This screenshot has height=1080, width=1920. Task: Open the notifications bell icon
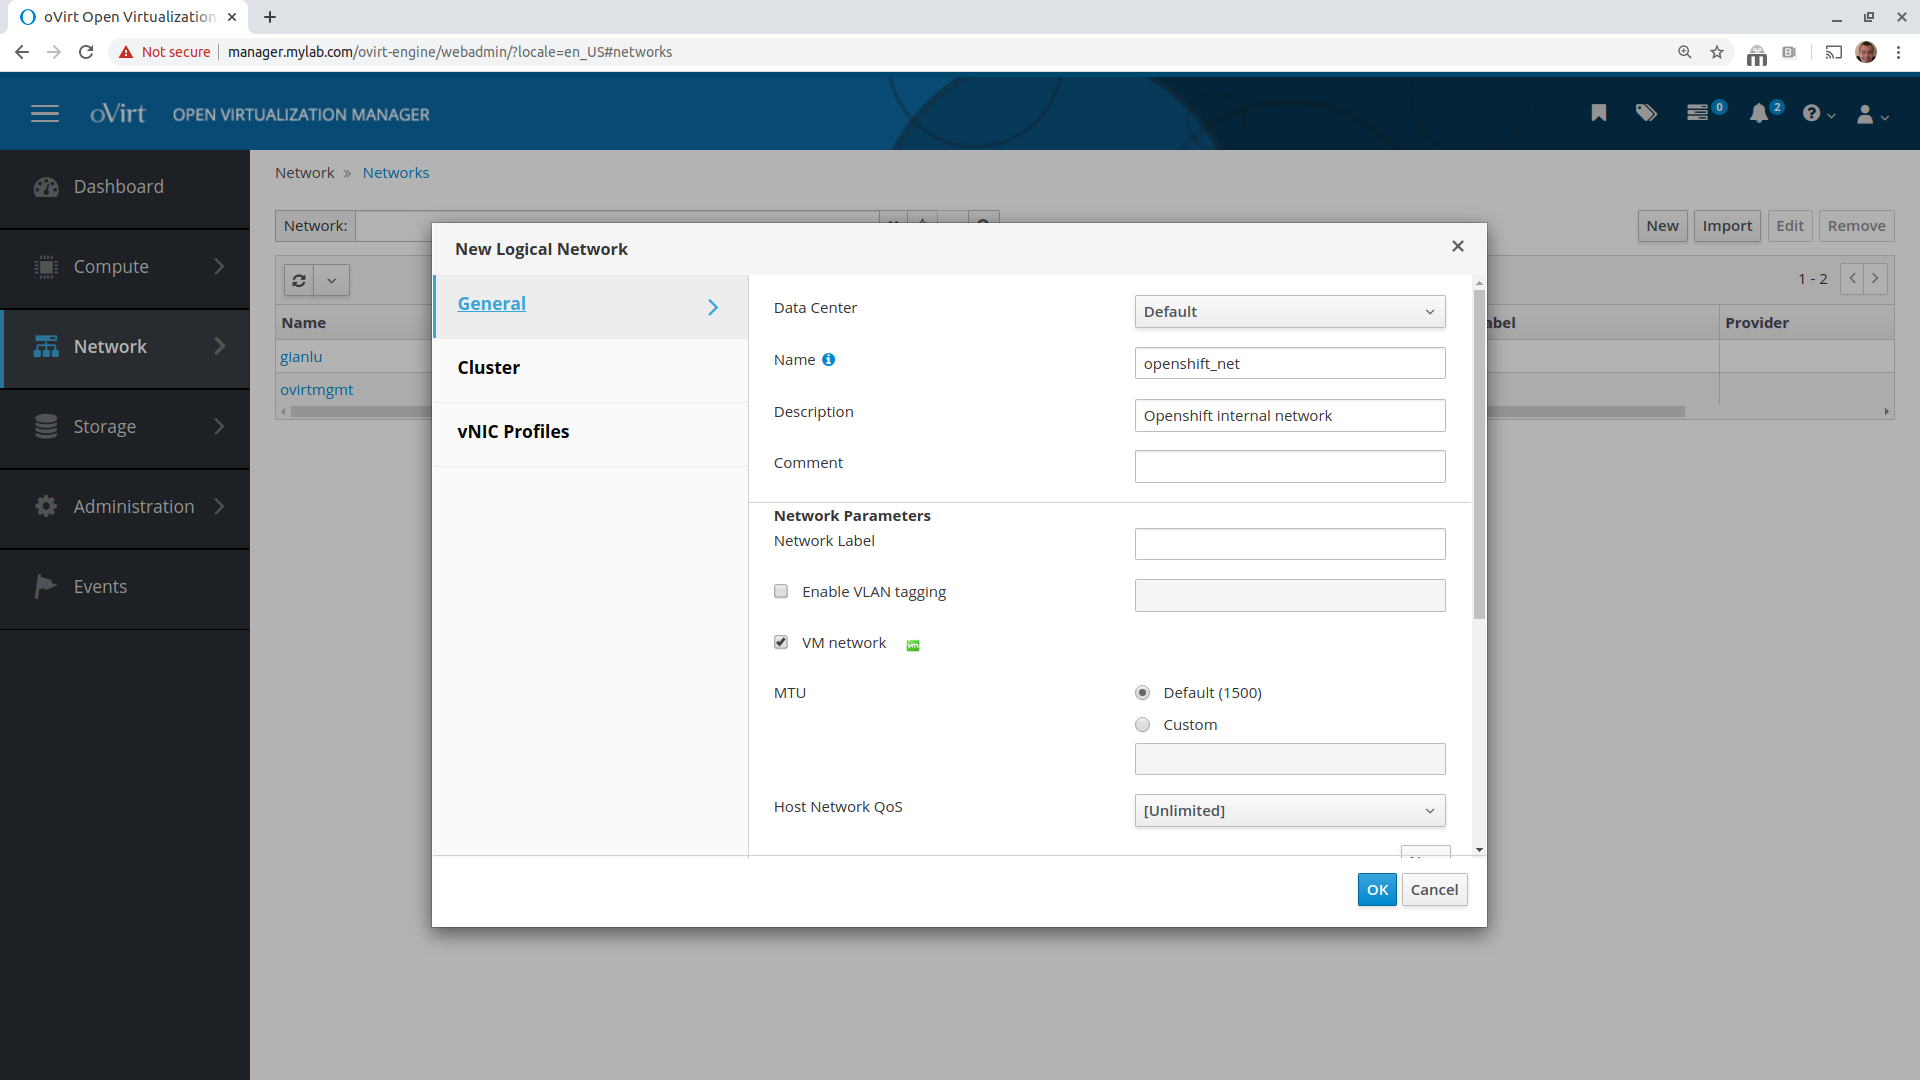pyautogui.click(x=1759, y=113)
